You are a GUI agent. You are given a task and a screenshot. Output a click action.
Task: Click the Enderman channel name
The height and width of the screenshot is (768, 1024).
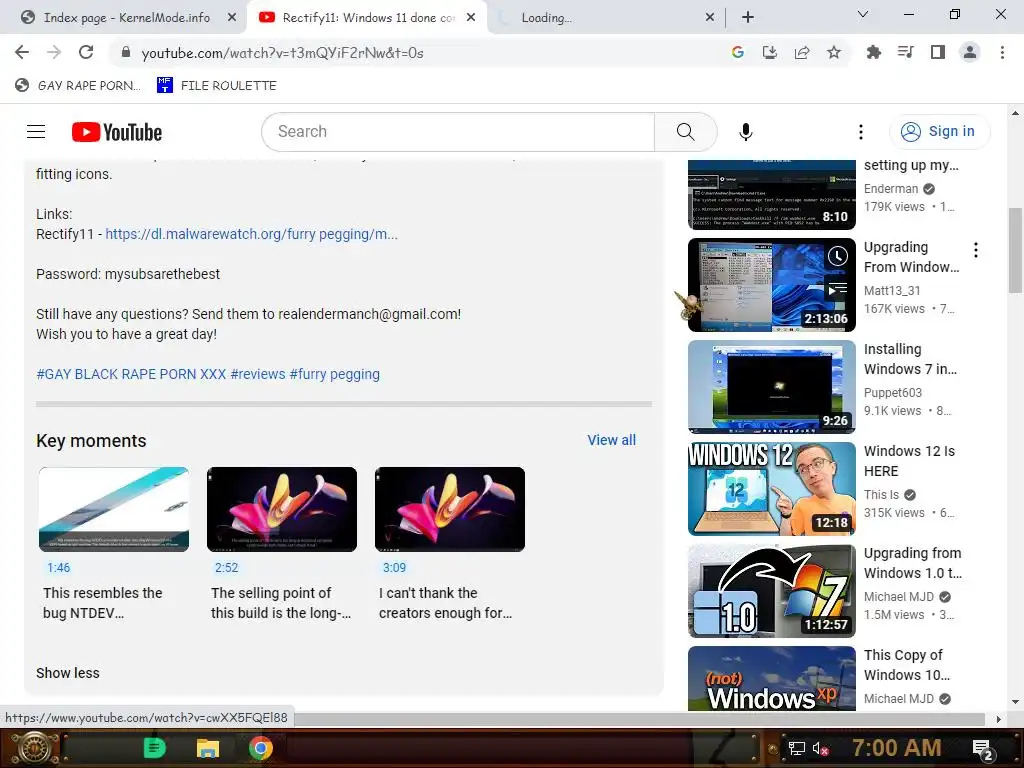[x=891, y=189]
